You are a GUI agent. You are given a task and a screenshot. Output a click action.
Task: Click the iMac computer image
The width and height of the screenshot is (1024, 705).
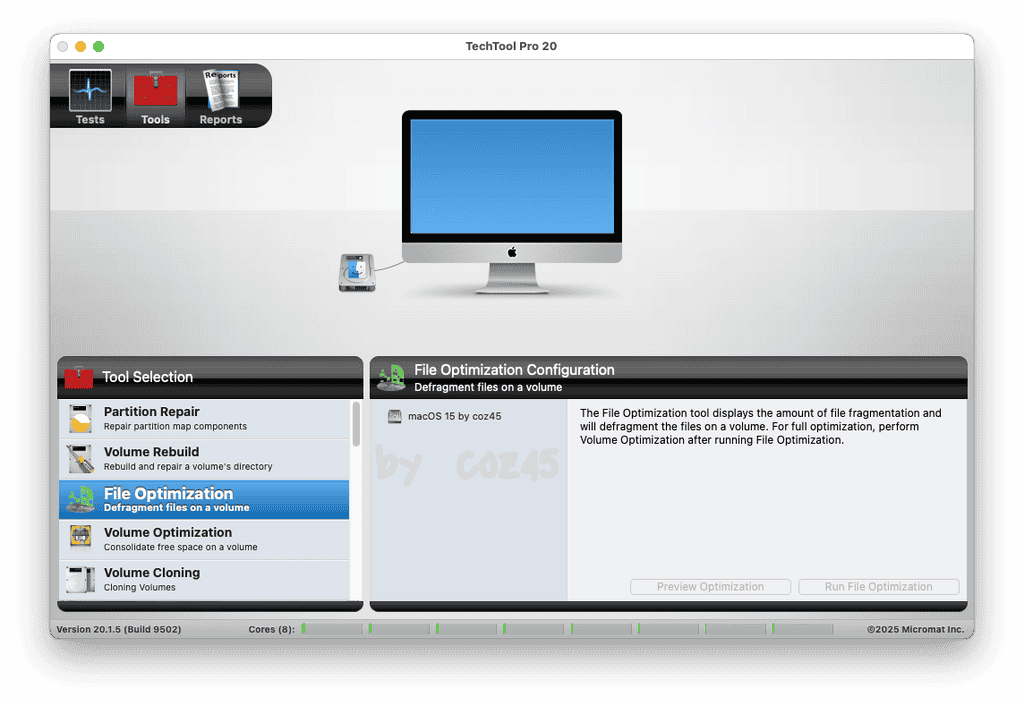point(511,202)
